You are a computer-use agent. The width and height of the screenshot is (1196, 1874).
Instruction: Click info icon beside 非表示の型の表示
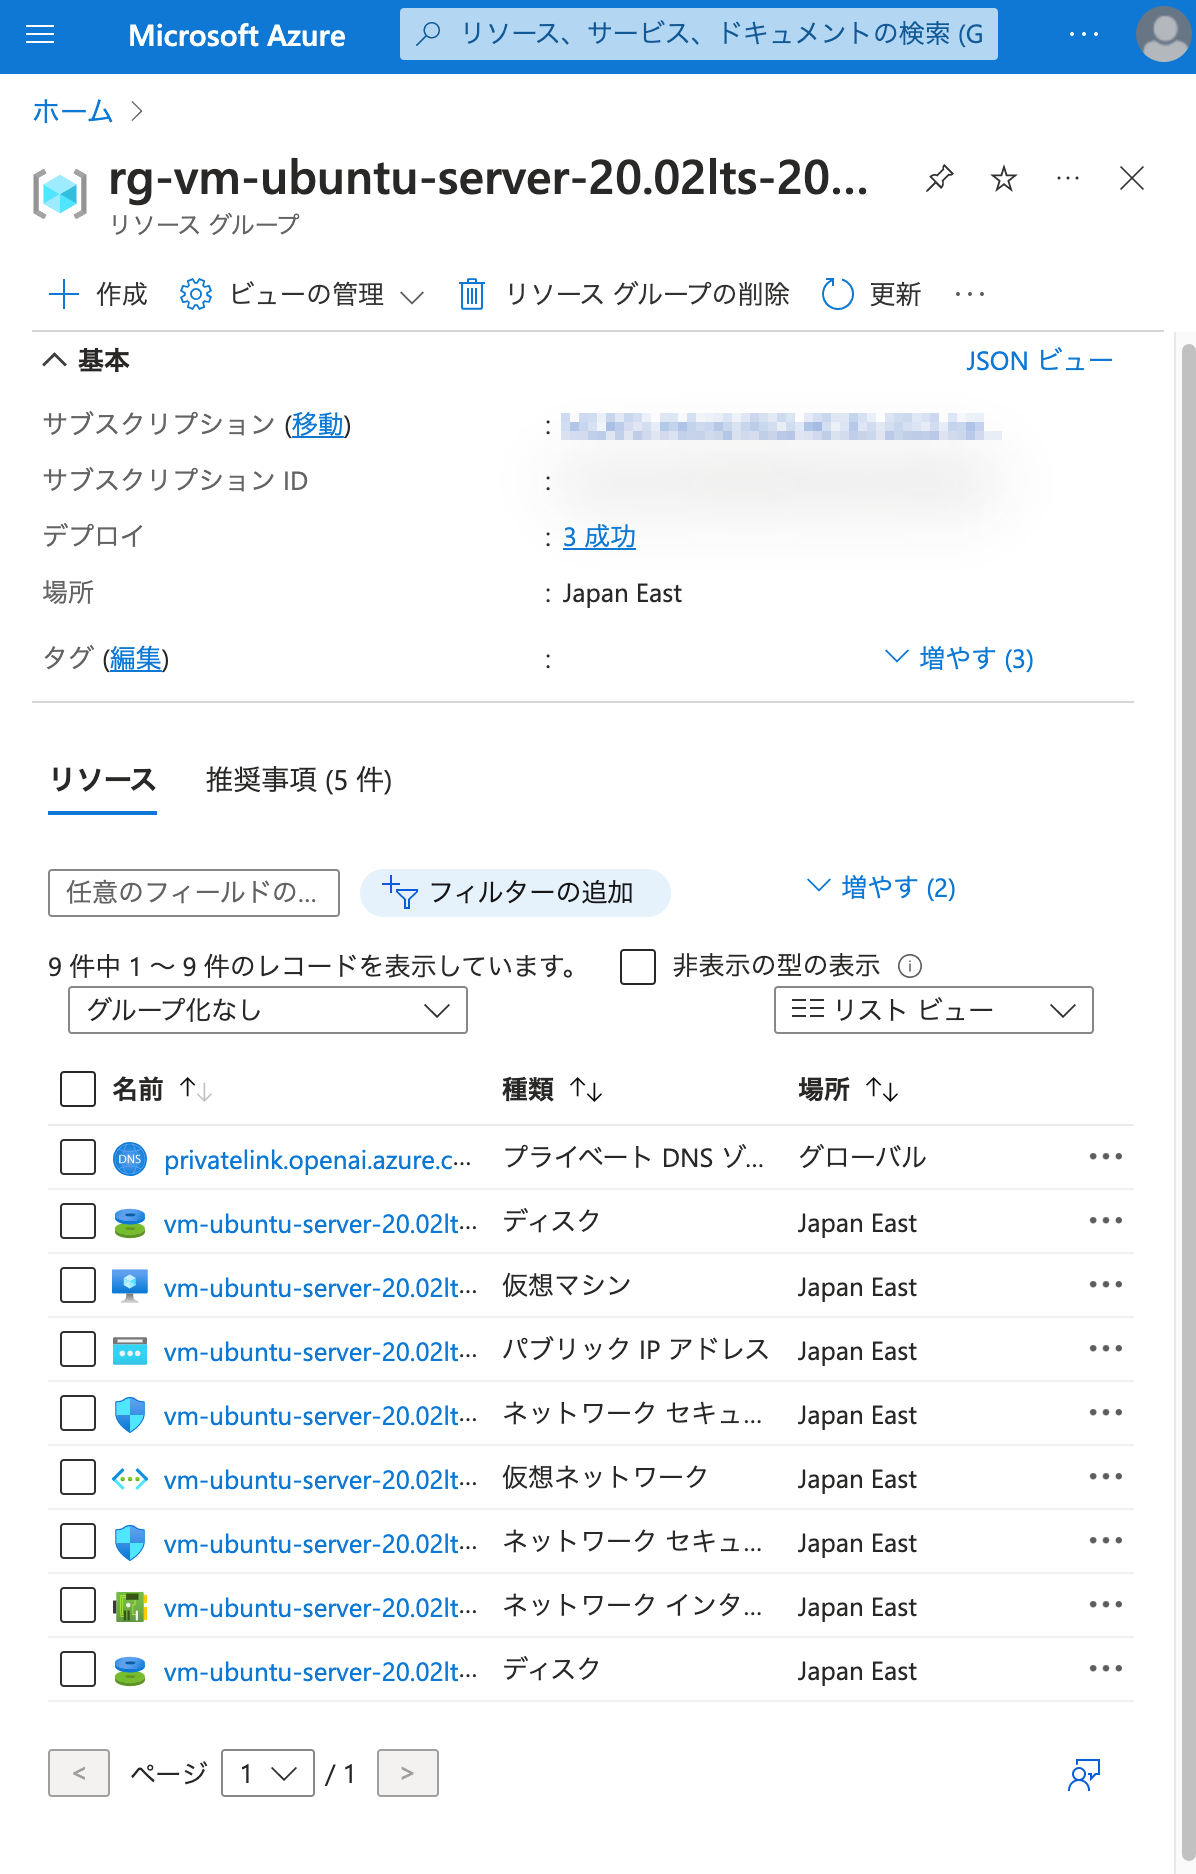coord(910,966)
